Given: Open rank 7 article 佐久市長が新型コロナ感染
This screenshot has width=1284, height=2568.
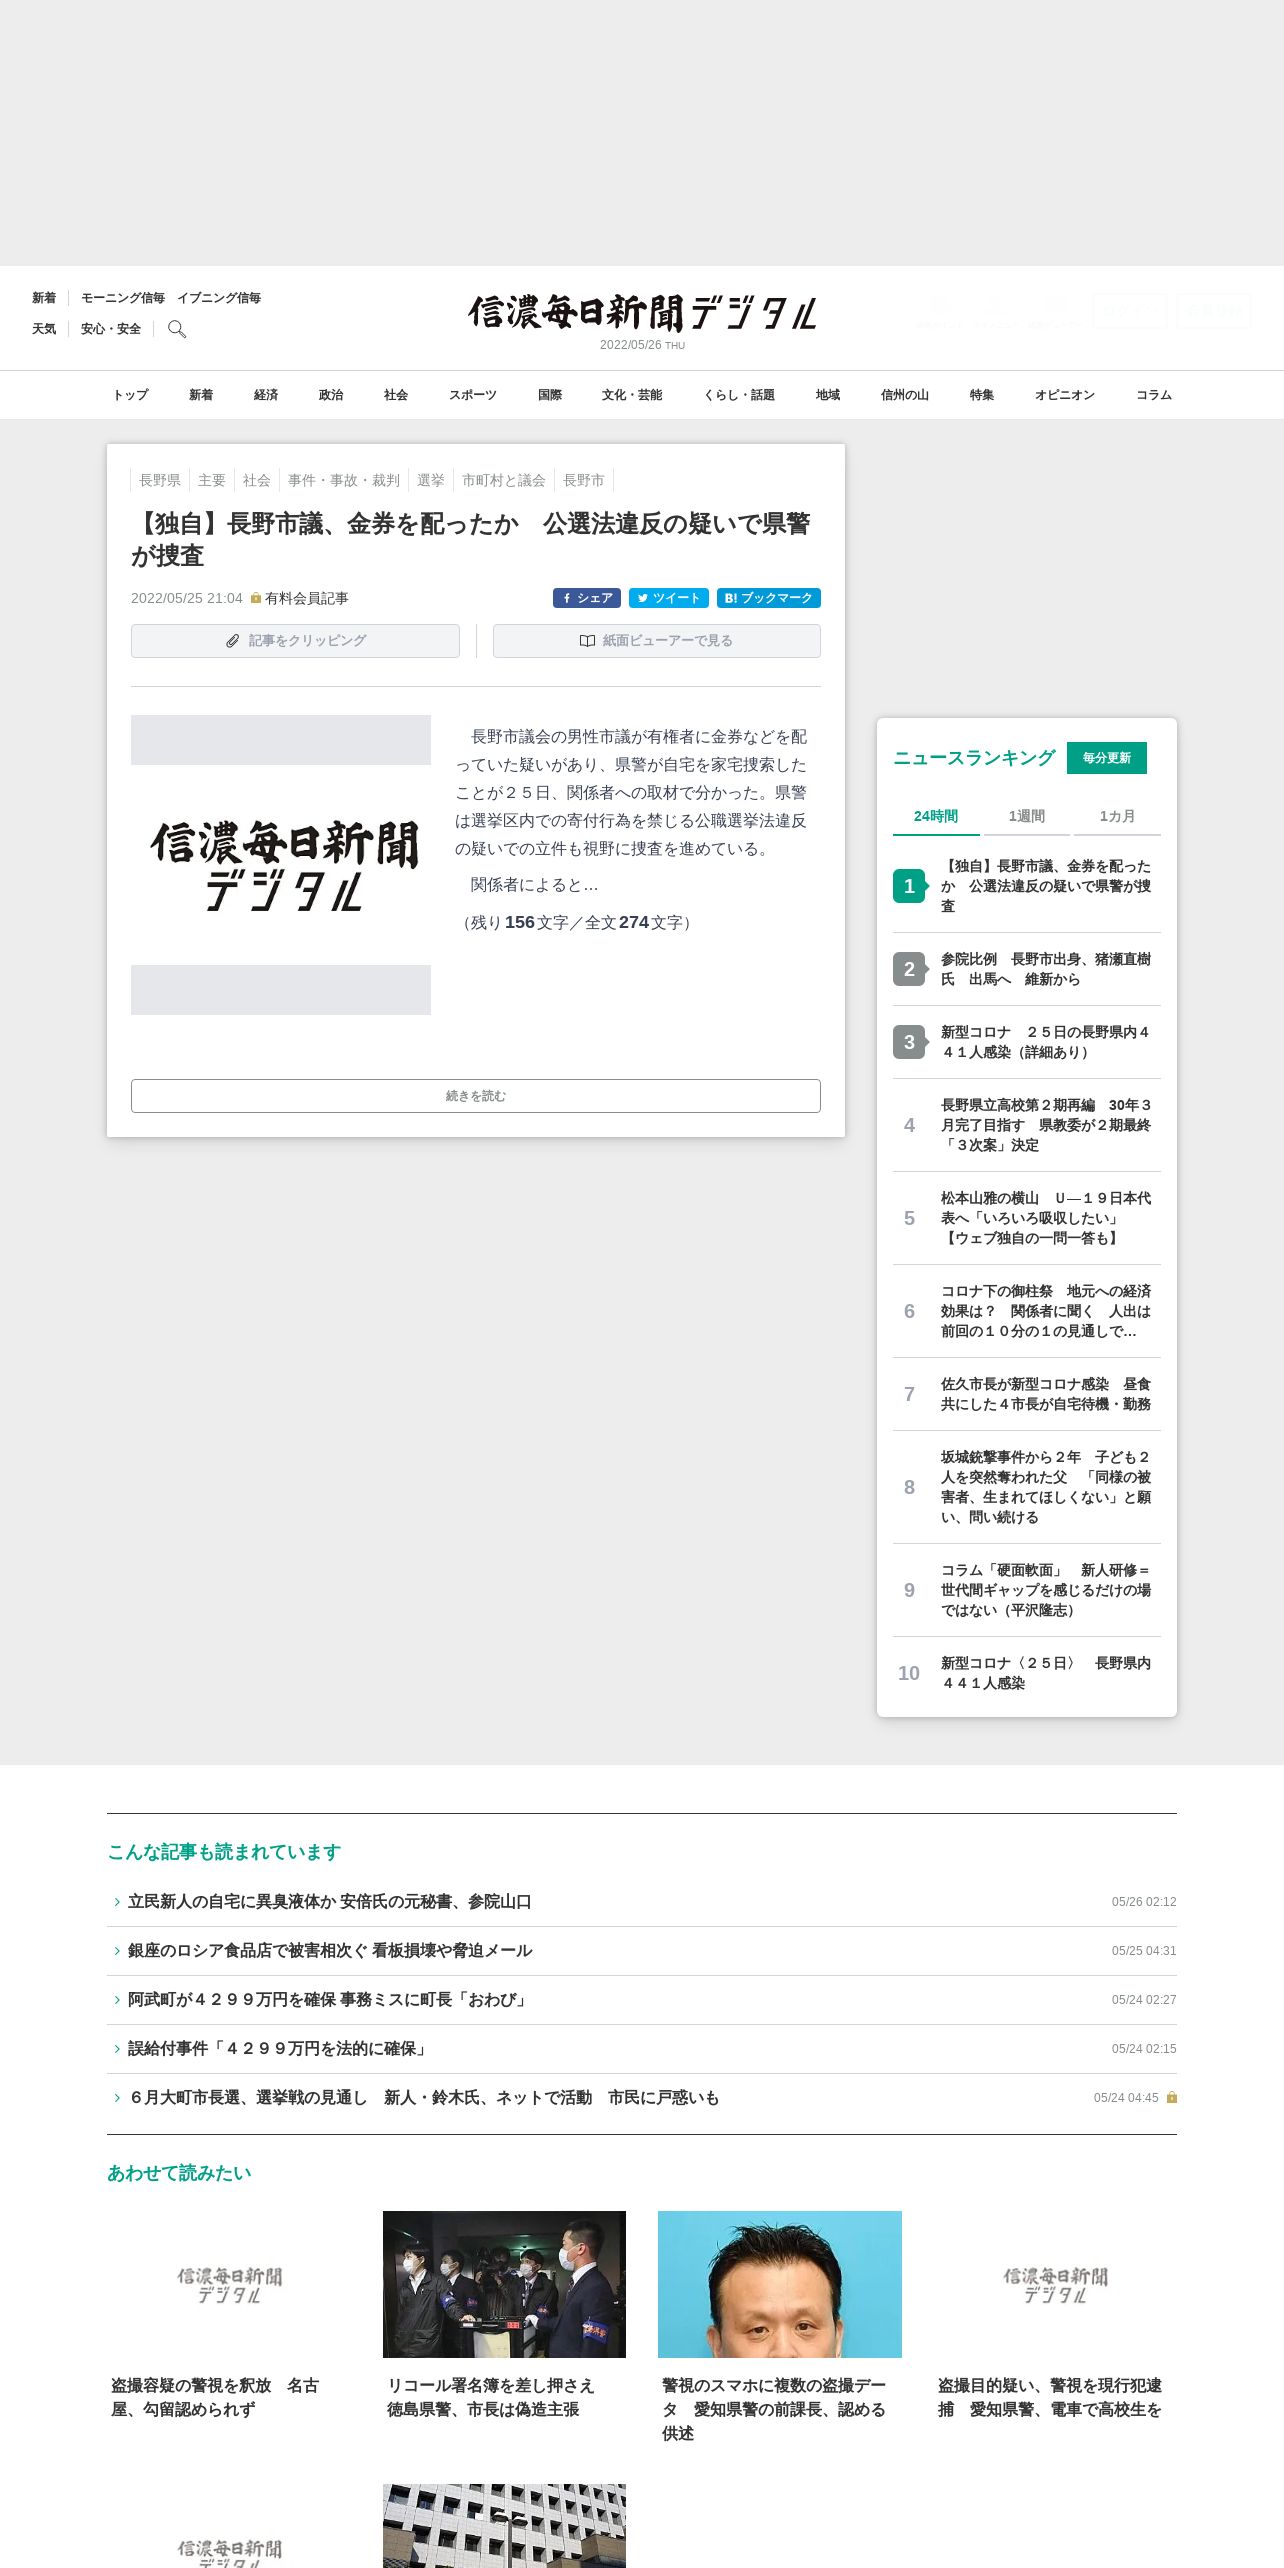Looking at the screenshot, I should [1027, 1394].
